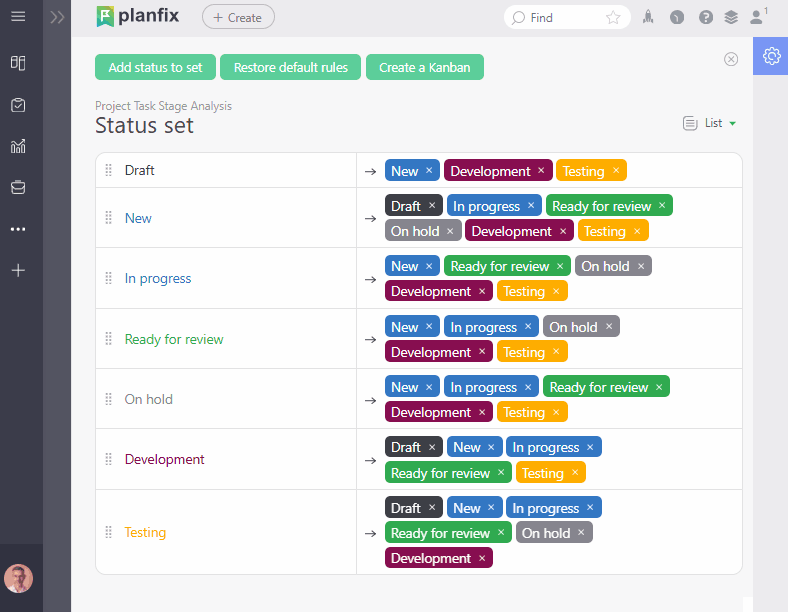
Task: Remove On hold tag from New row
Action: pos(450,231)
